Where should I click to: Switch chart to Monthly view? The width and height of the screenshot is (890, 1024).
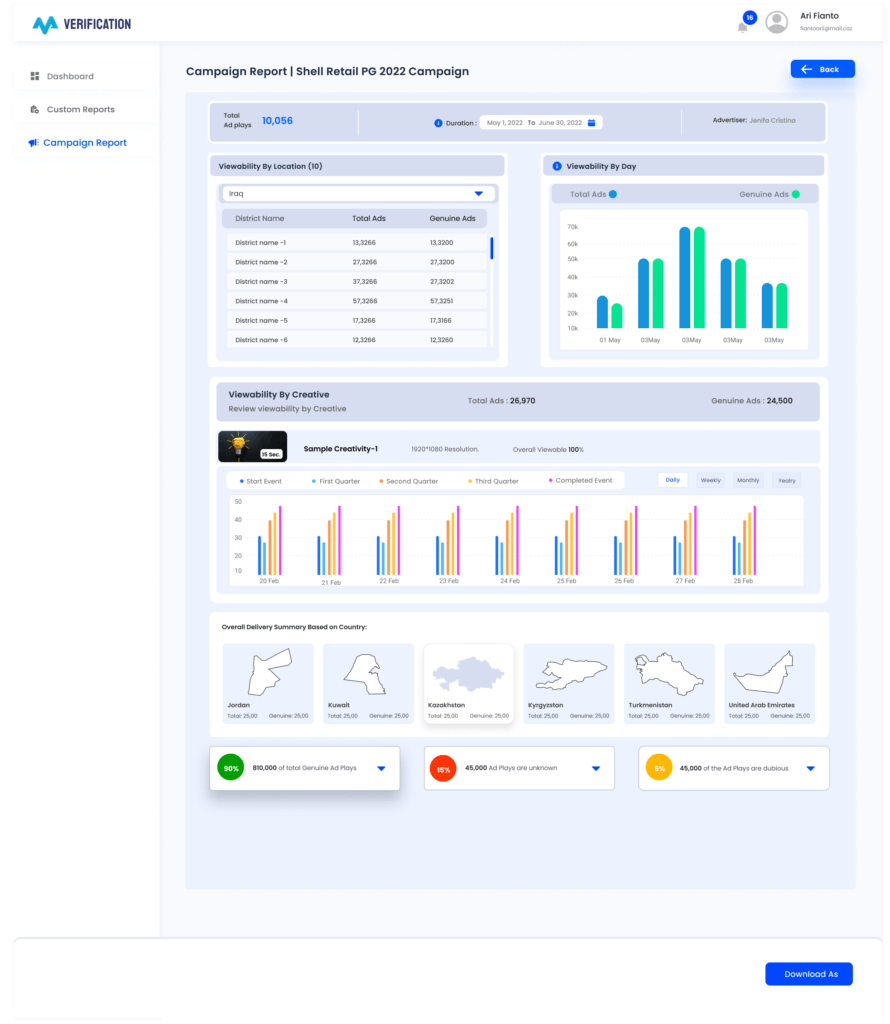748,481
